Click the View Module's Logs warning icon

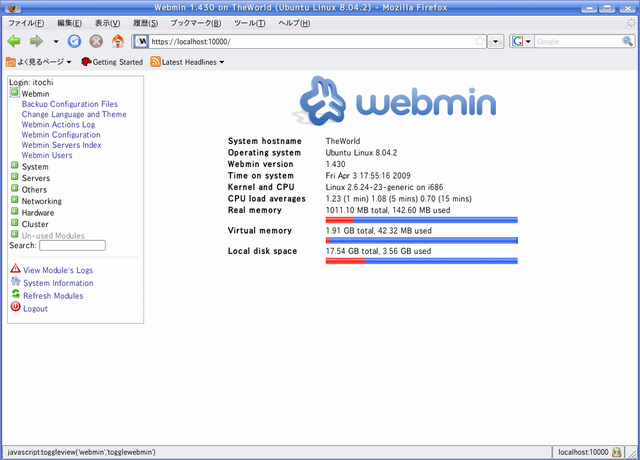pos(16,269)
